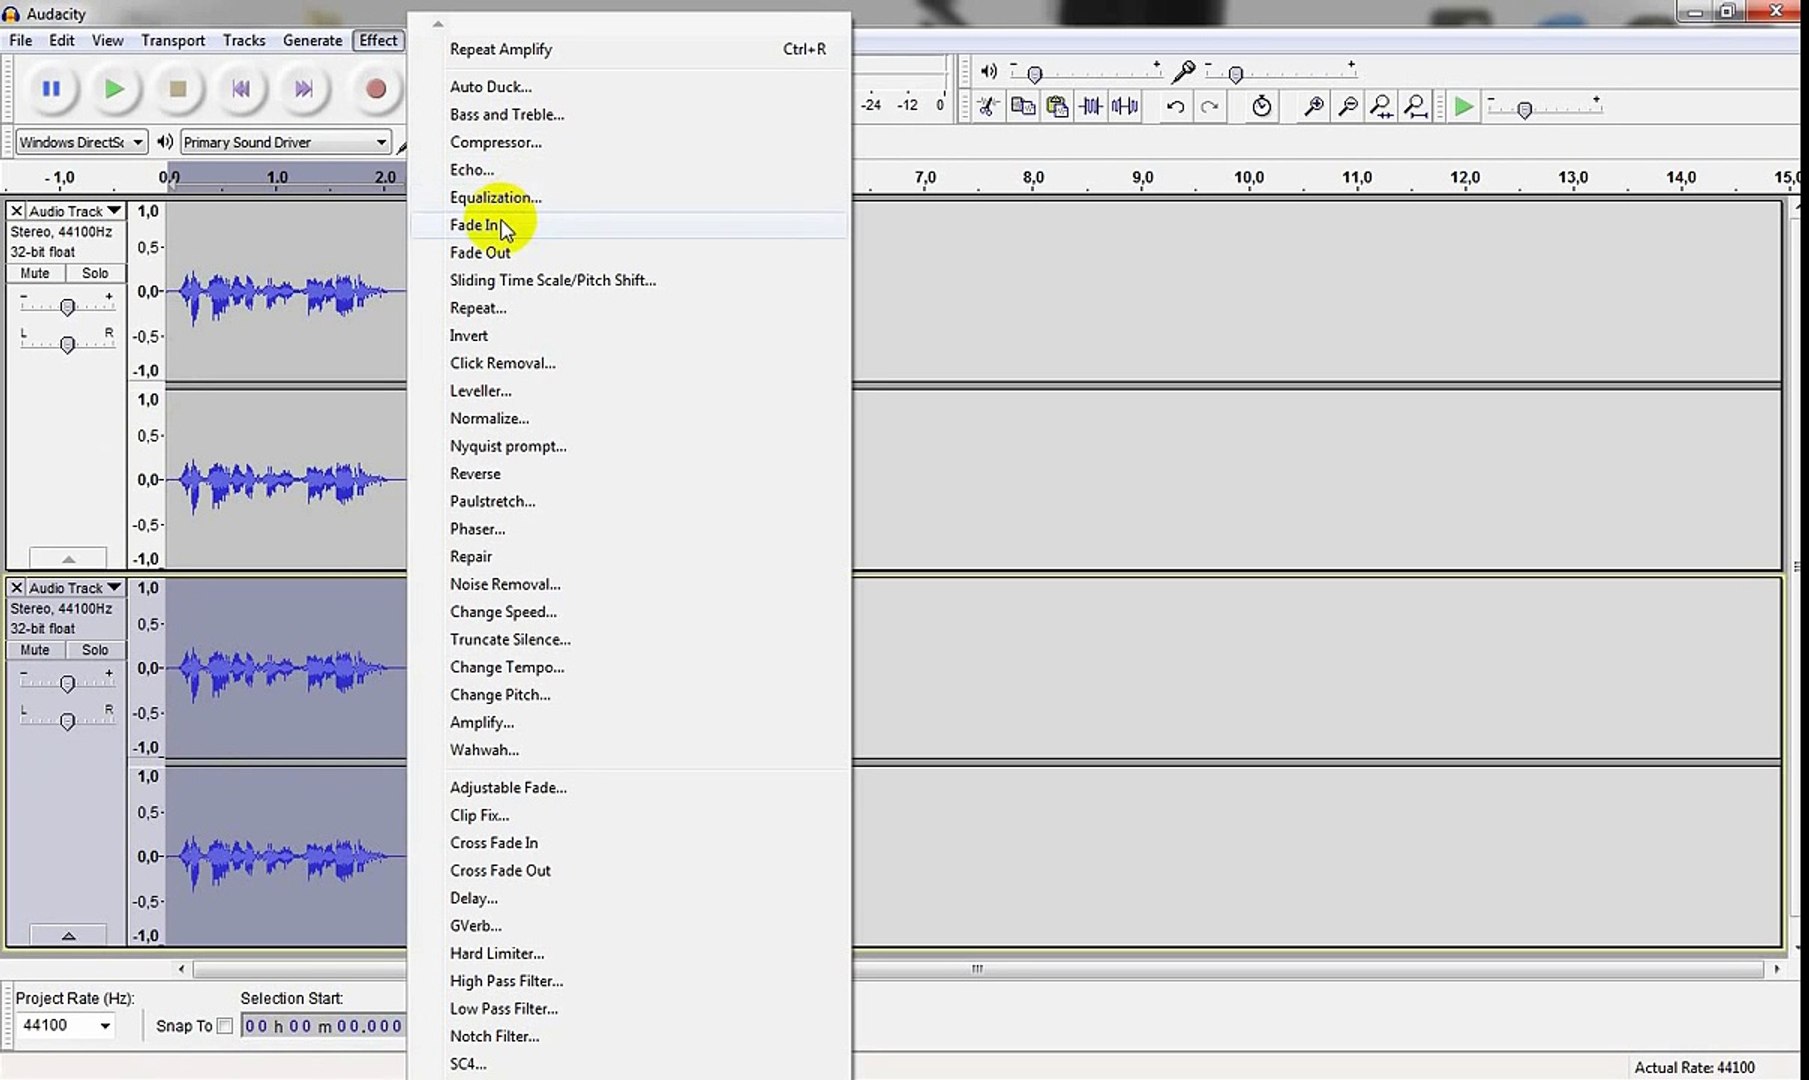This screenshot has height=1080, width=1809.
Task: Click the horizontal scrollbar left arrow
Action: click(x=181, y=968)
